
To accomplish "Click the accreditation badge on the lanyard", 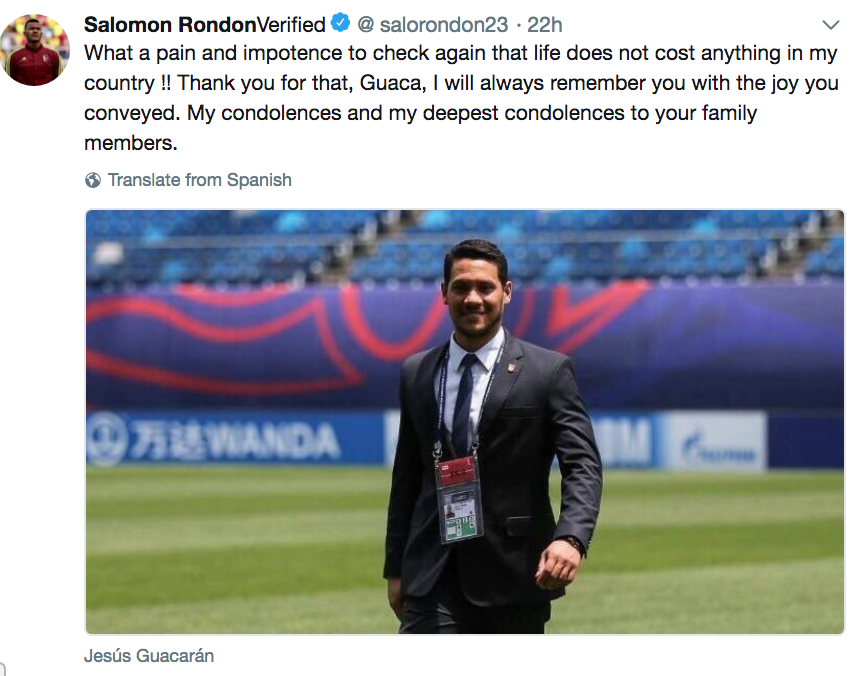I will 459,500.
